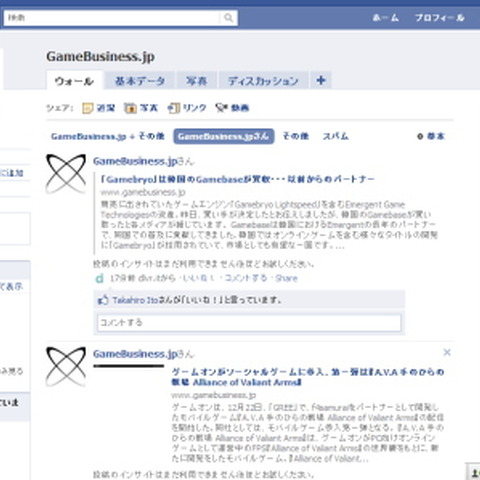Switch to the ディスカッション tab
Screen dimensions: 480x480
tap(263, 80)
